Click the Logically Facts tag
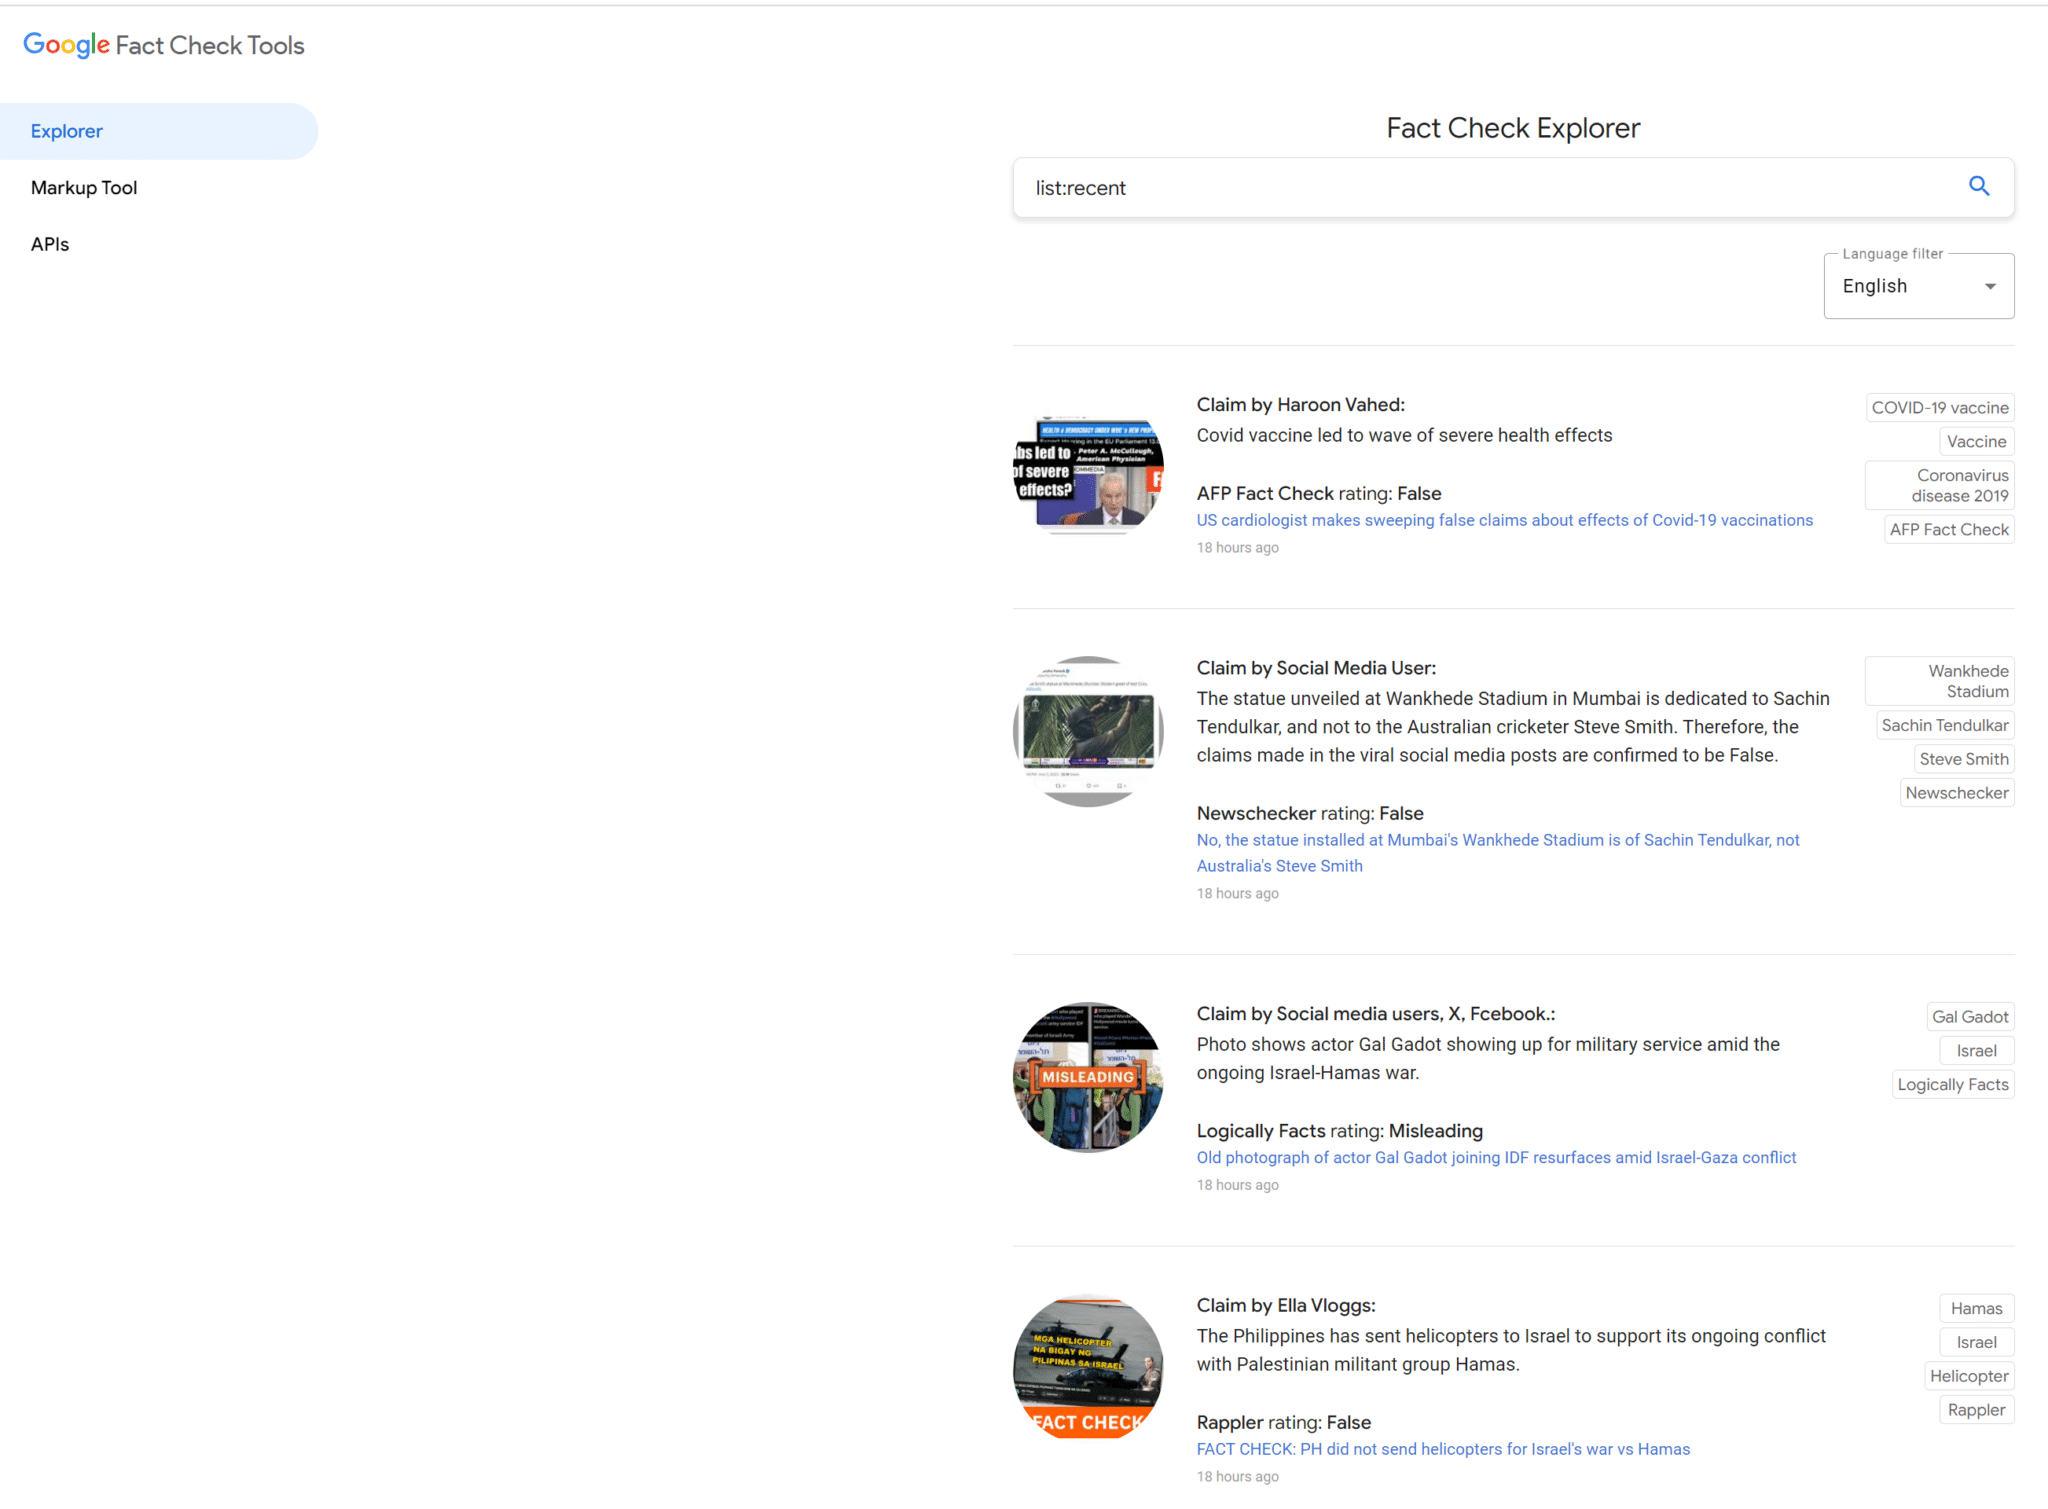This screenshot has height=1509, width=2048. tap(1952, 1085)
